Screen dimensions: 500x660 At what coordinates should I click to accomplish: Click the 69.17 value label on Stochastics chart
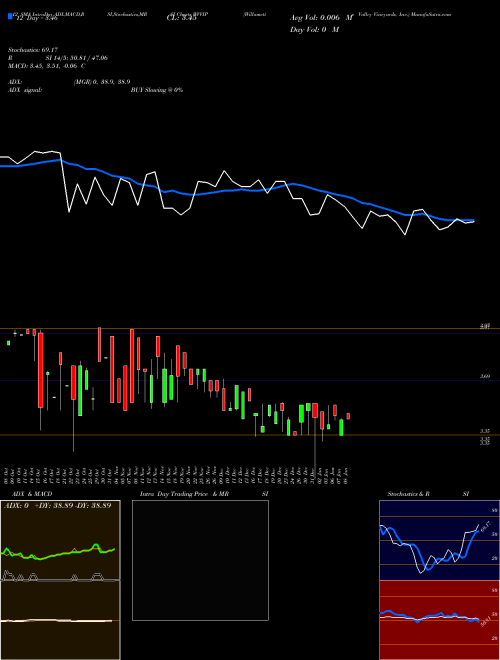[x=485, y=527]
